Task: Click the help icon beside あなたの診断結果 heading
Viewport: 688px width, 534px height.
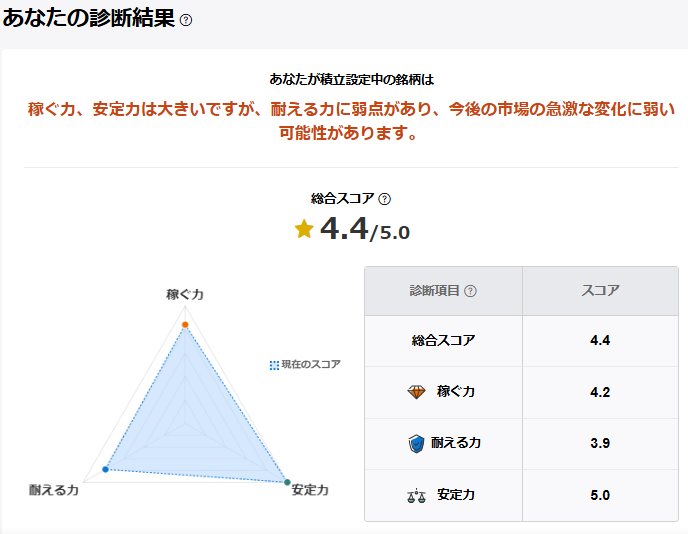Action: (x=186, y=20)
